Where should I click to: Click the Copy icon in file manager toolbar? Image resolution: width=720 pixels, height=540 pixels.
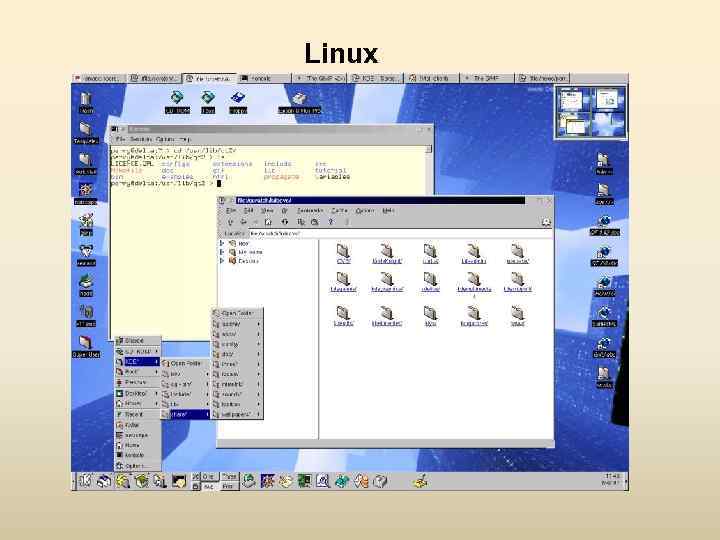(301, 222)
